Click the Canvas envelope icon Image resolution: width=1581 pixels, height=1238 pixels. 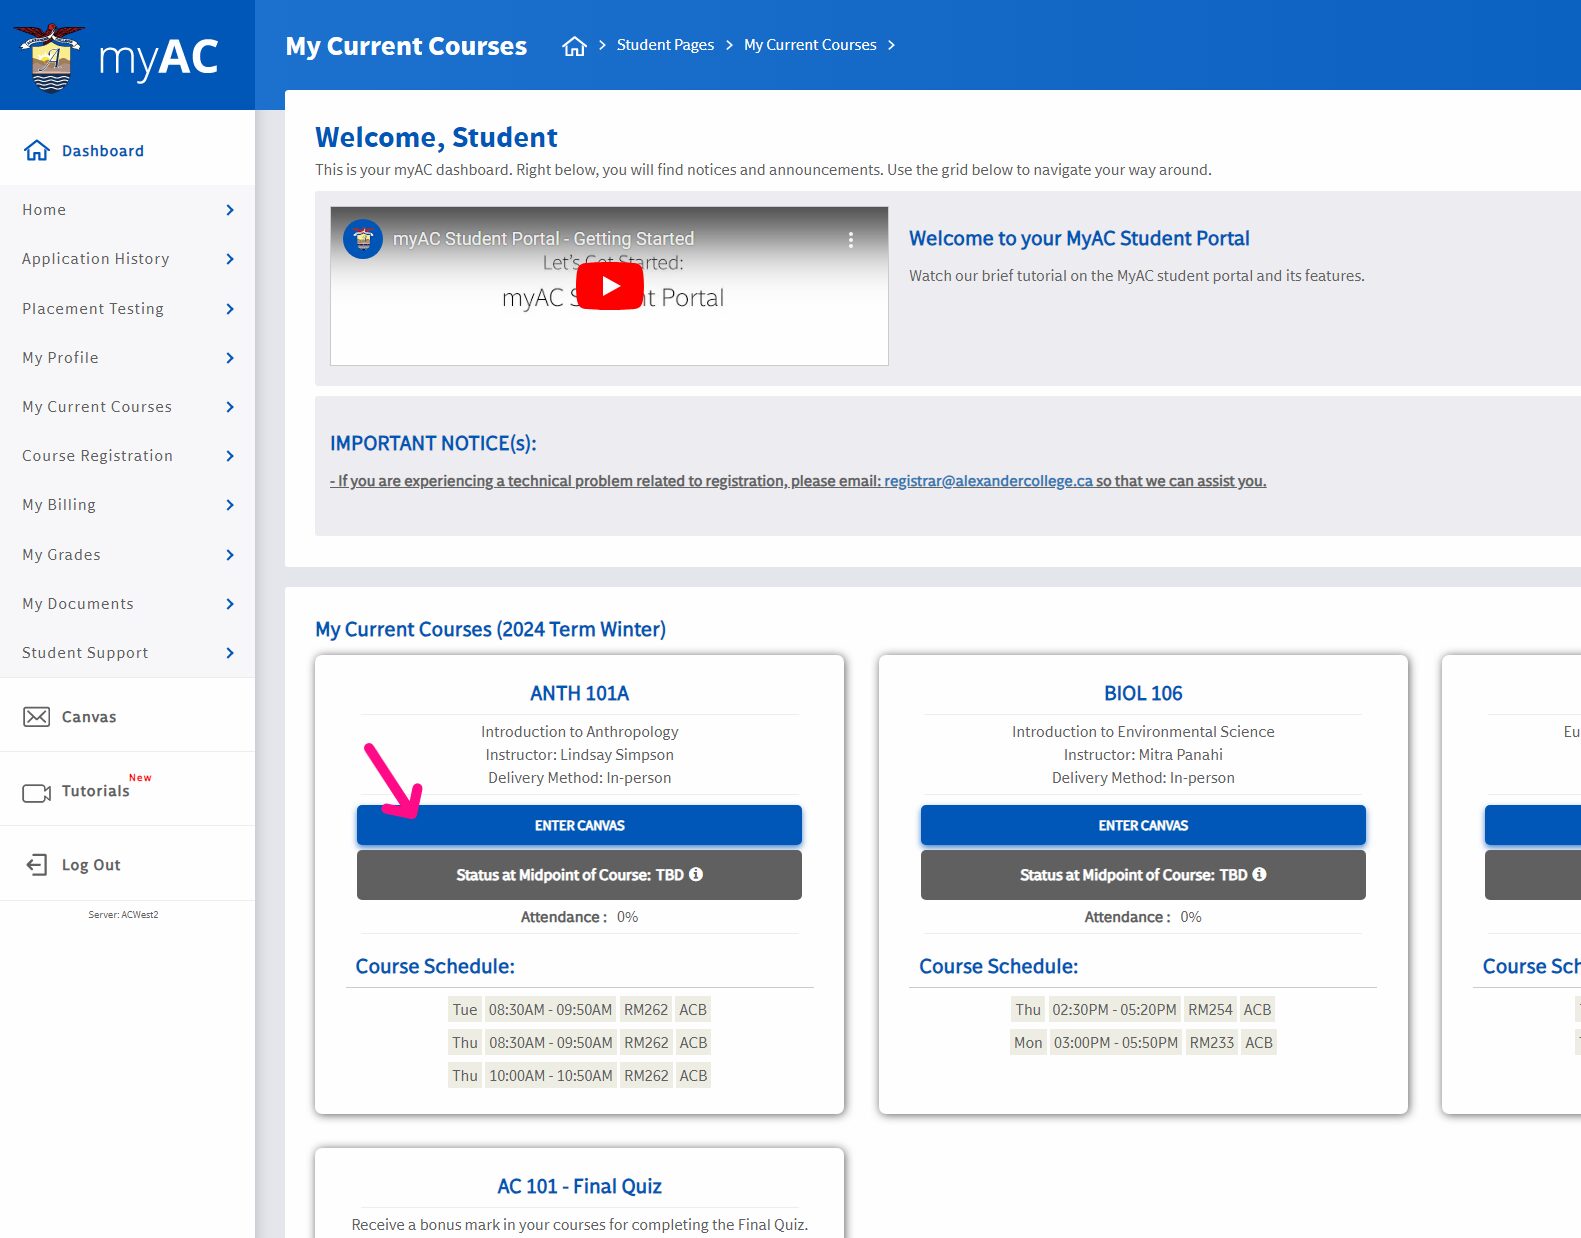coord(37,717)
